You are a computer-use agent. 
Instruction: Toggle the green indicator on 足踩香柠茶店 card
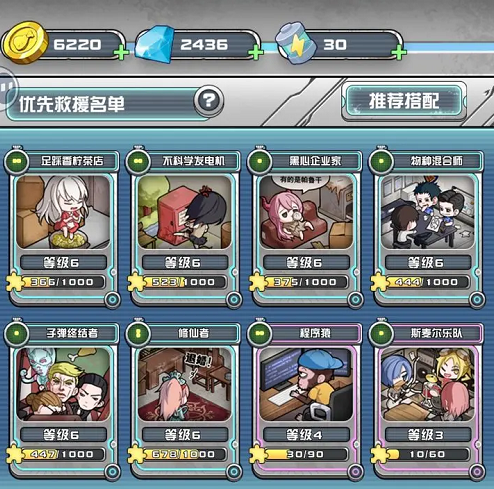[x=17, y=161]
